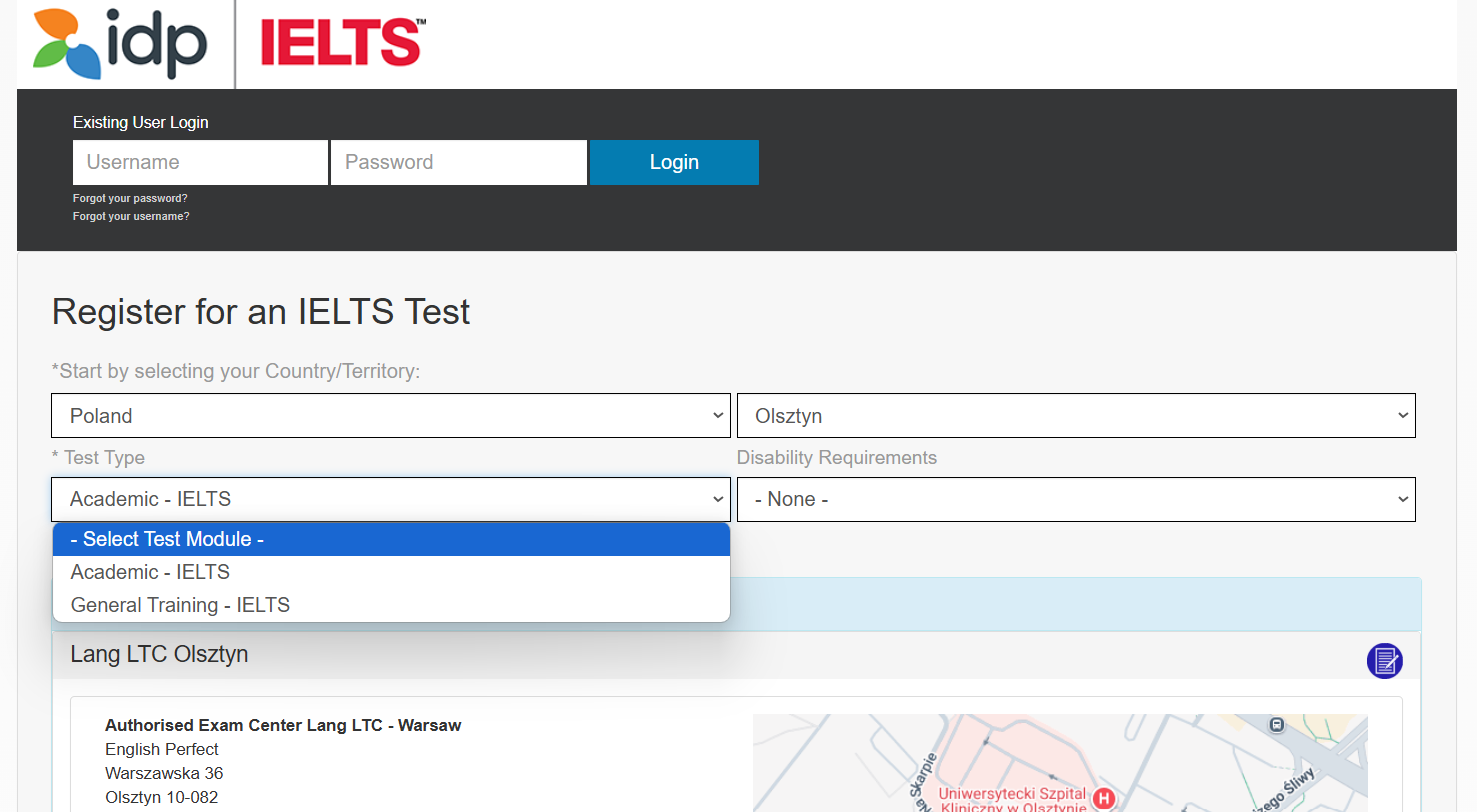Click the idp logo
This screenshot has width=1477, height=812.
pos(119,44)
